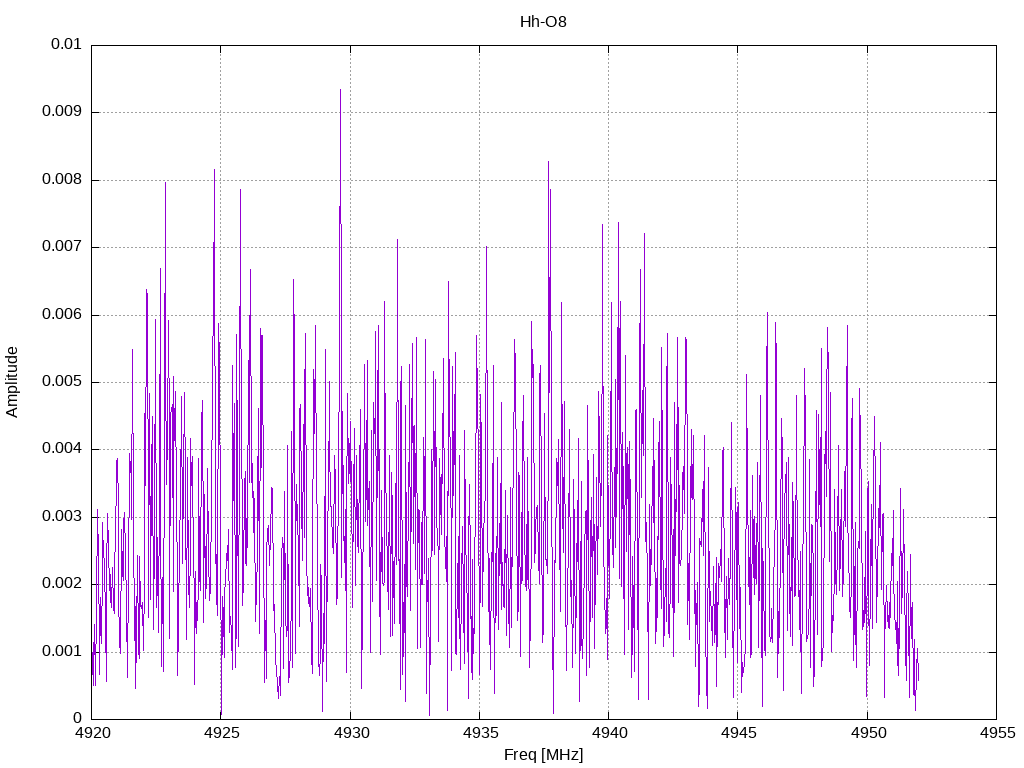The height and width of the screenshot is (768, 1024).
Task: Click the 0.007 y-axis tick label
Action: (x=62, y=247)
